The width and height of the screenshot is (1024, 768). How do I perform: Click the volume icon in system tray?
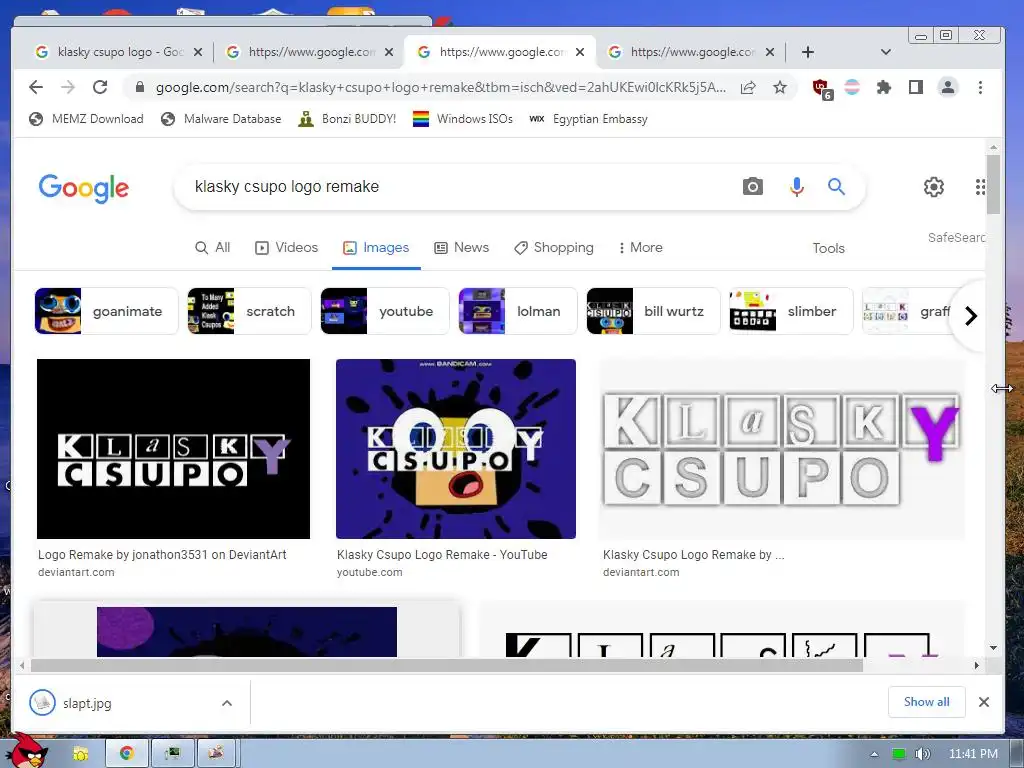click(x=922, y=754)
